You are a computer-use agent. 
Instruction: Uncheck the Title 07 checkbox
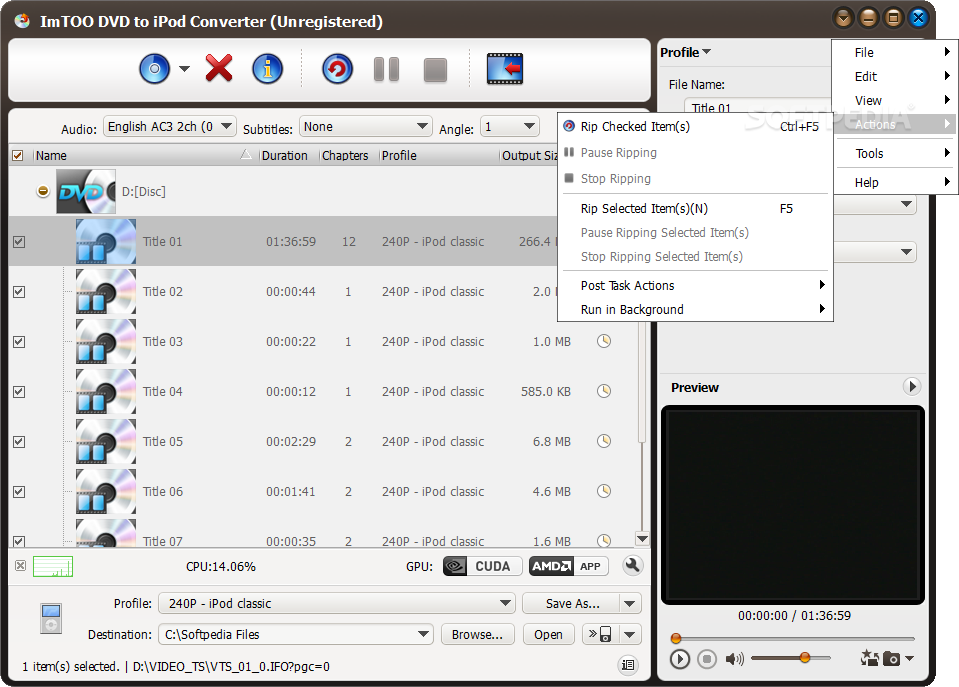[x=19, y=541]
